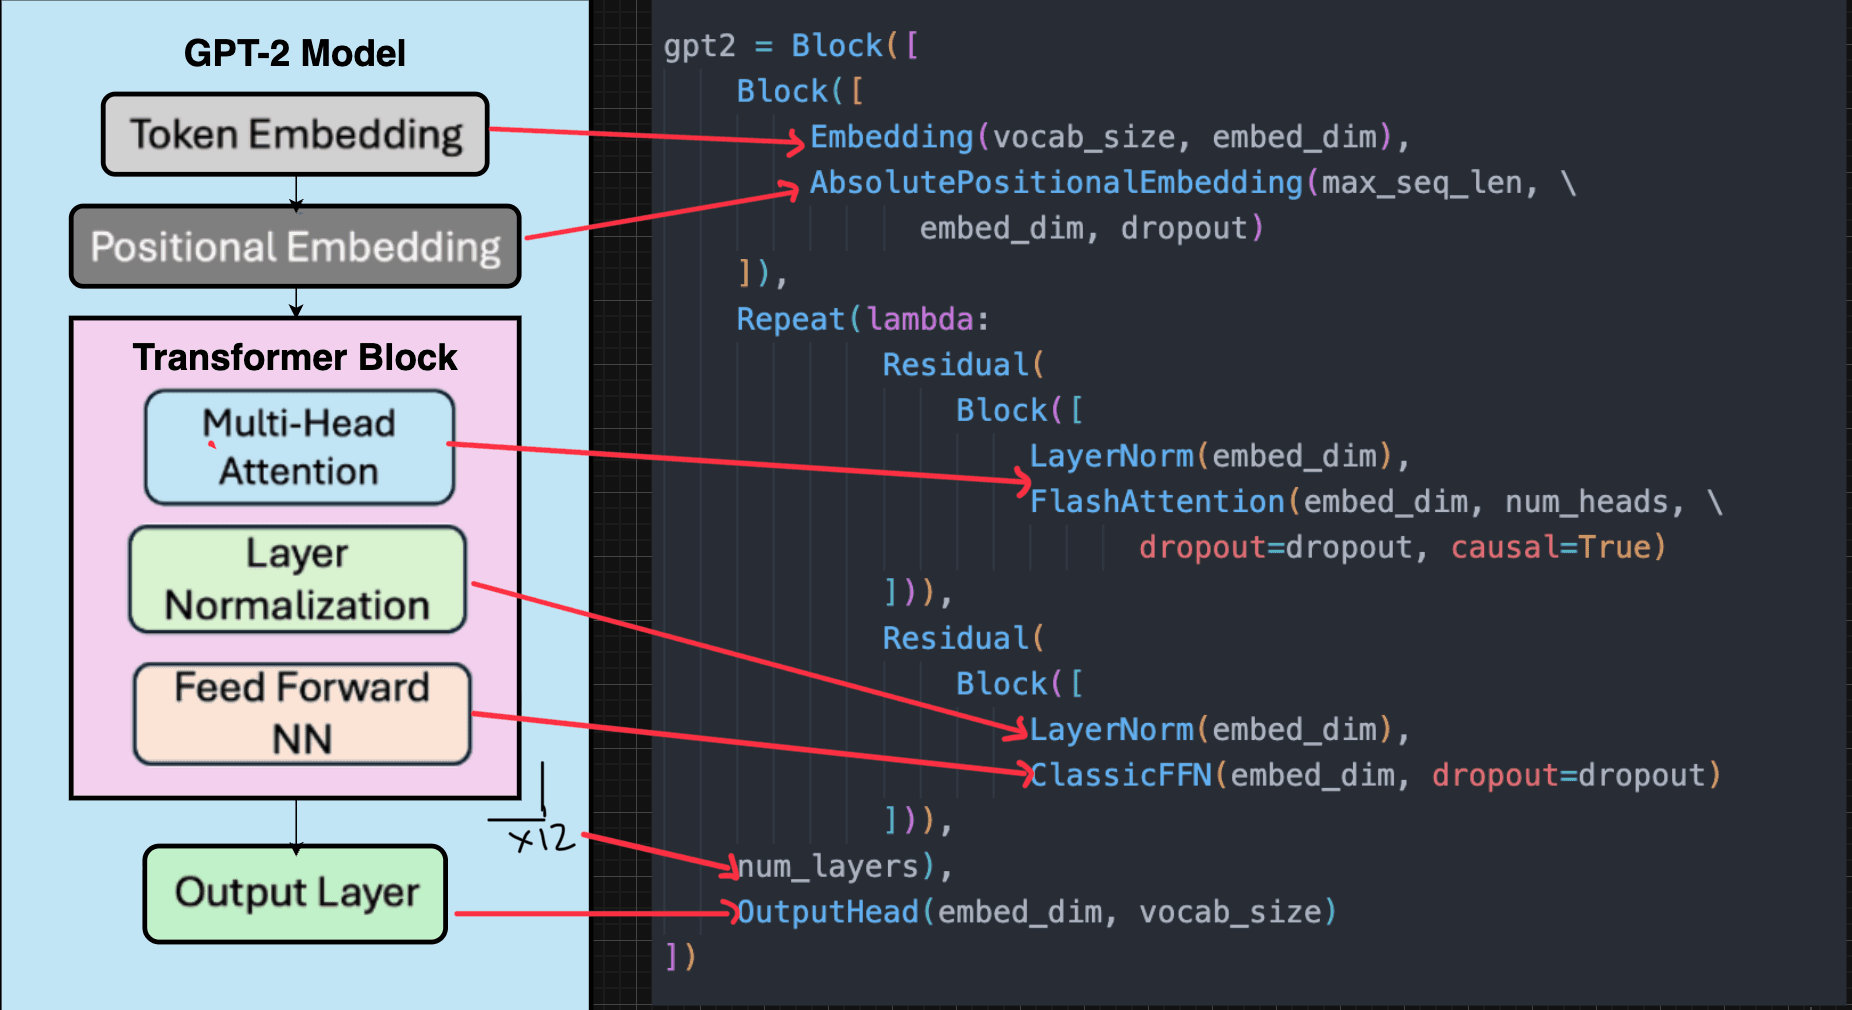Click the Multi-Head Attention block

pyautogui.click(x=298, y=447)
